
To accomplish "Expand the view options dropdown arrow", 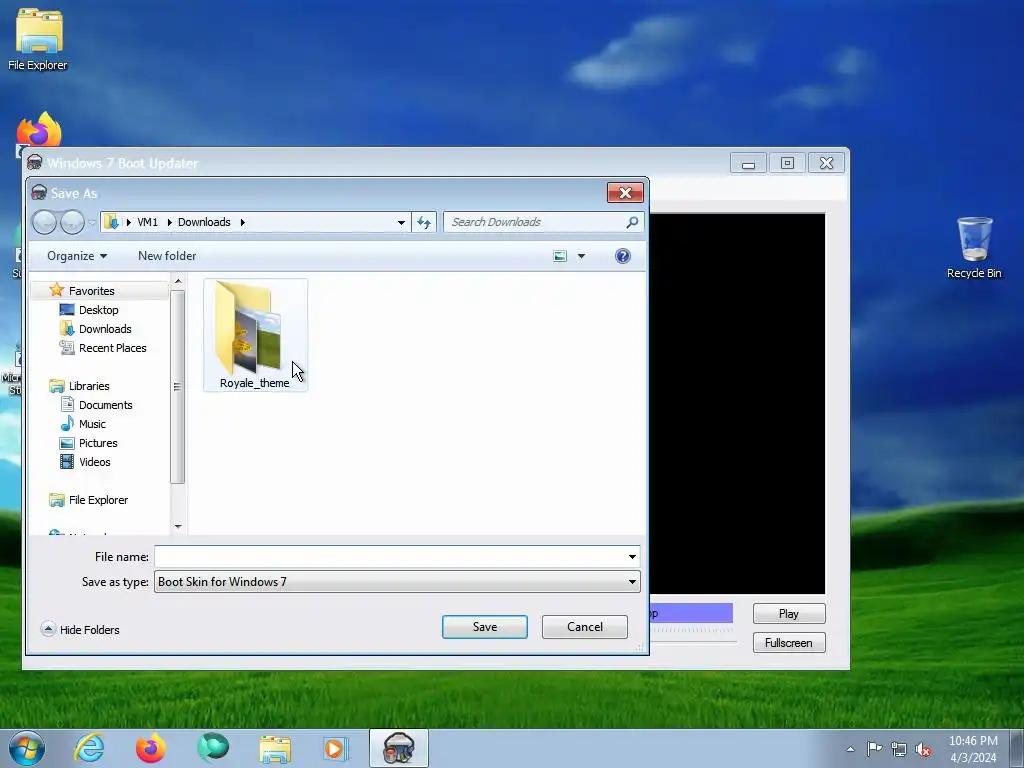I will [x=581, y=256].
